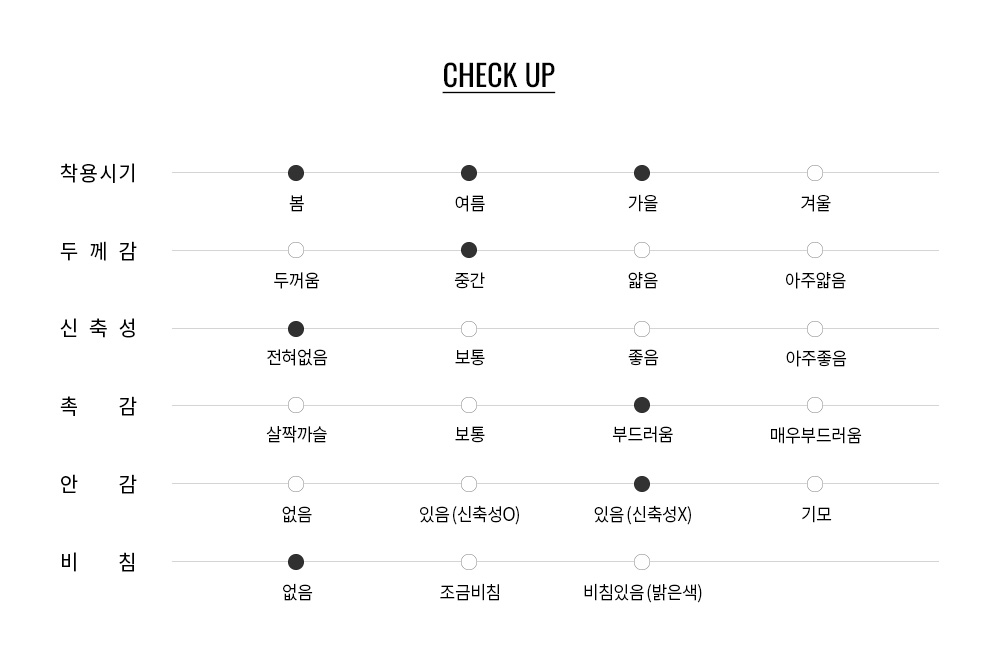Choose 살짝까슬 texture circle
The image size is (1000, 661).
(x=296, y=405)
